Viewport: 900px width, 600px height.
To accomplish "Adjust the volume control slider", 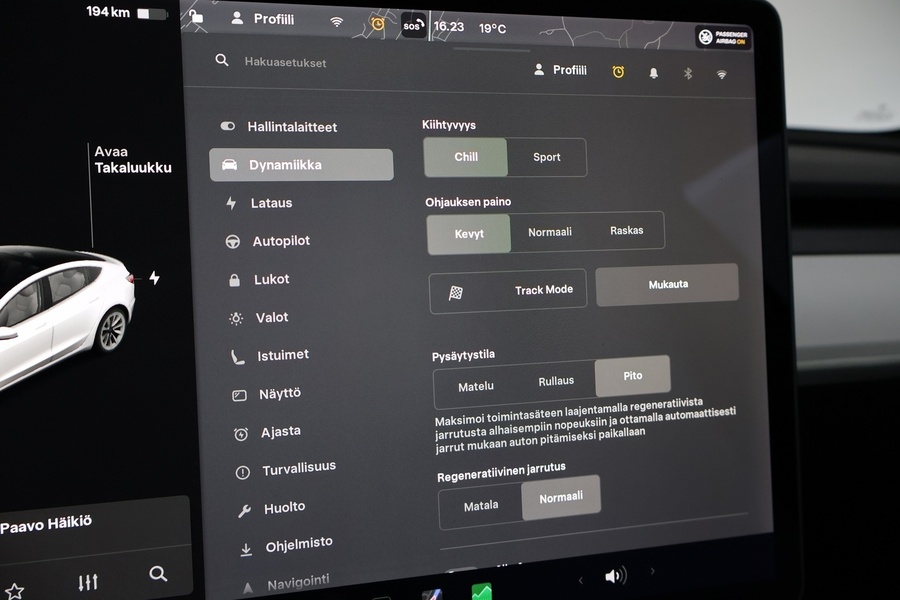I will click(x=615, y=576).
